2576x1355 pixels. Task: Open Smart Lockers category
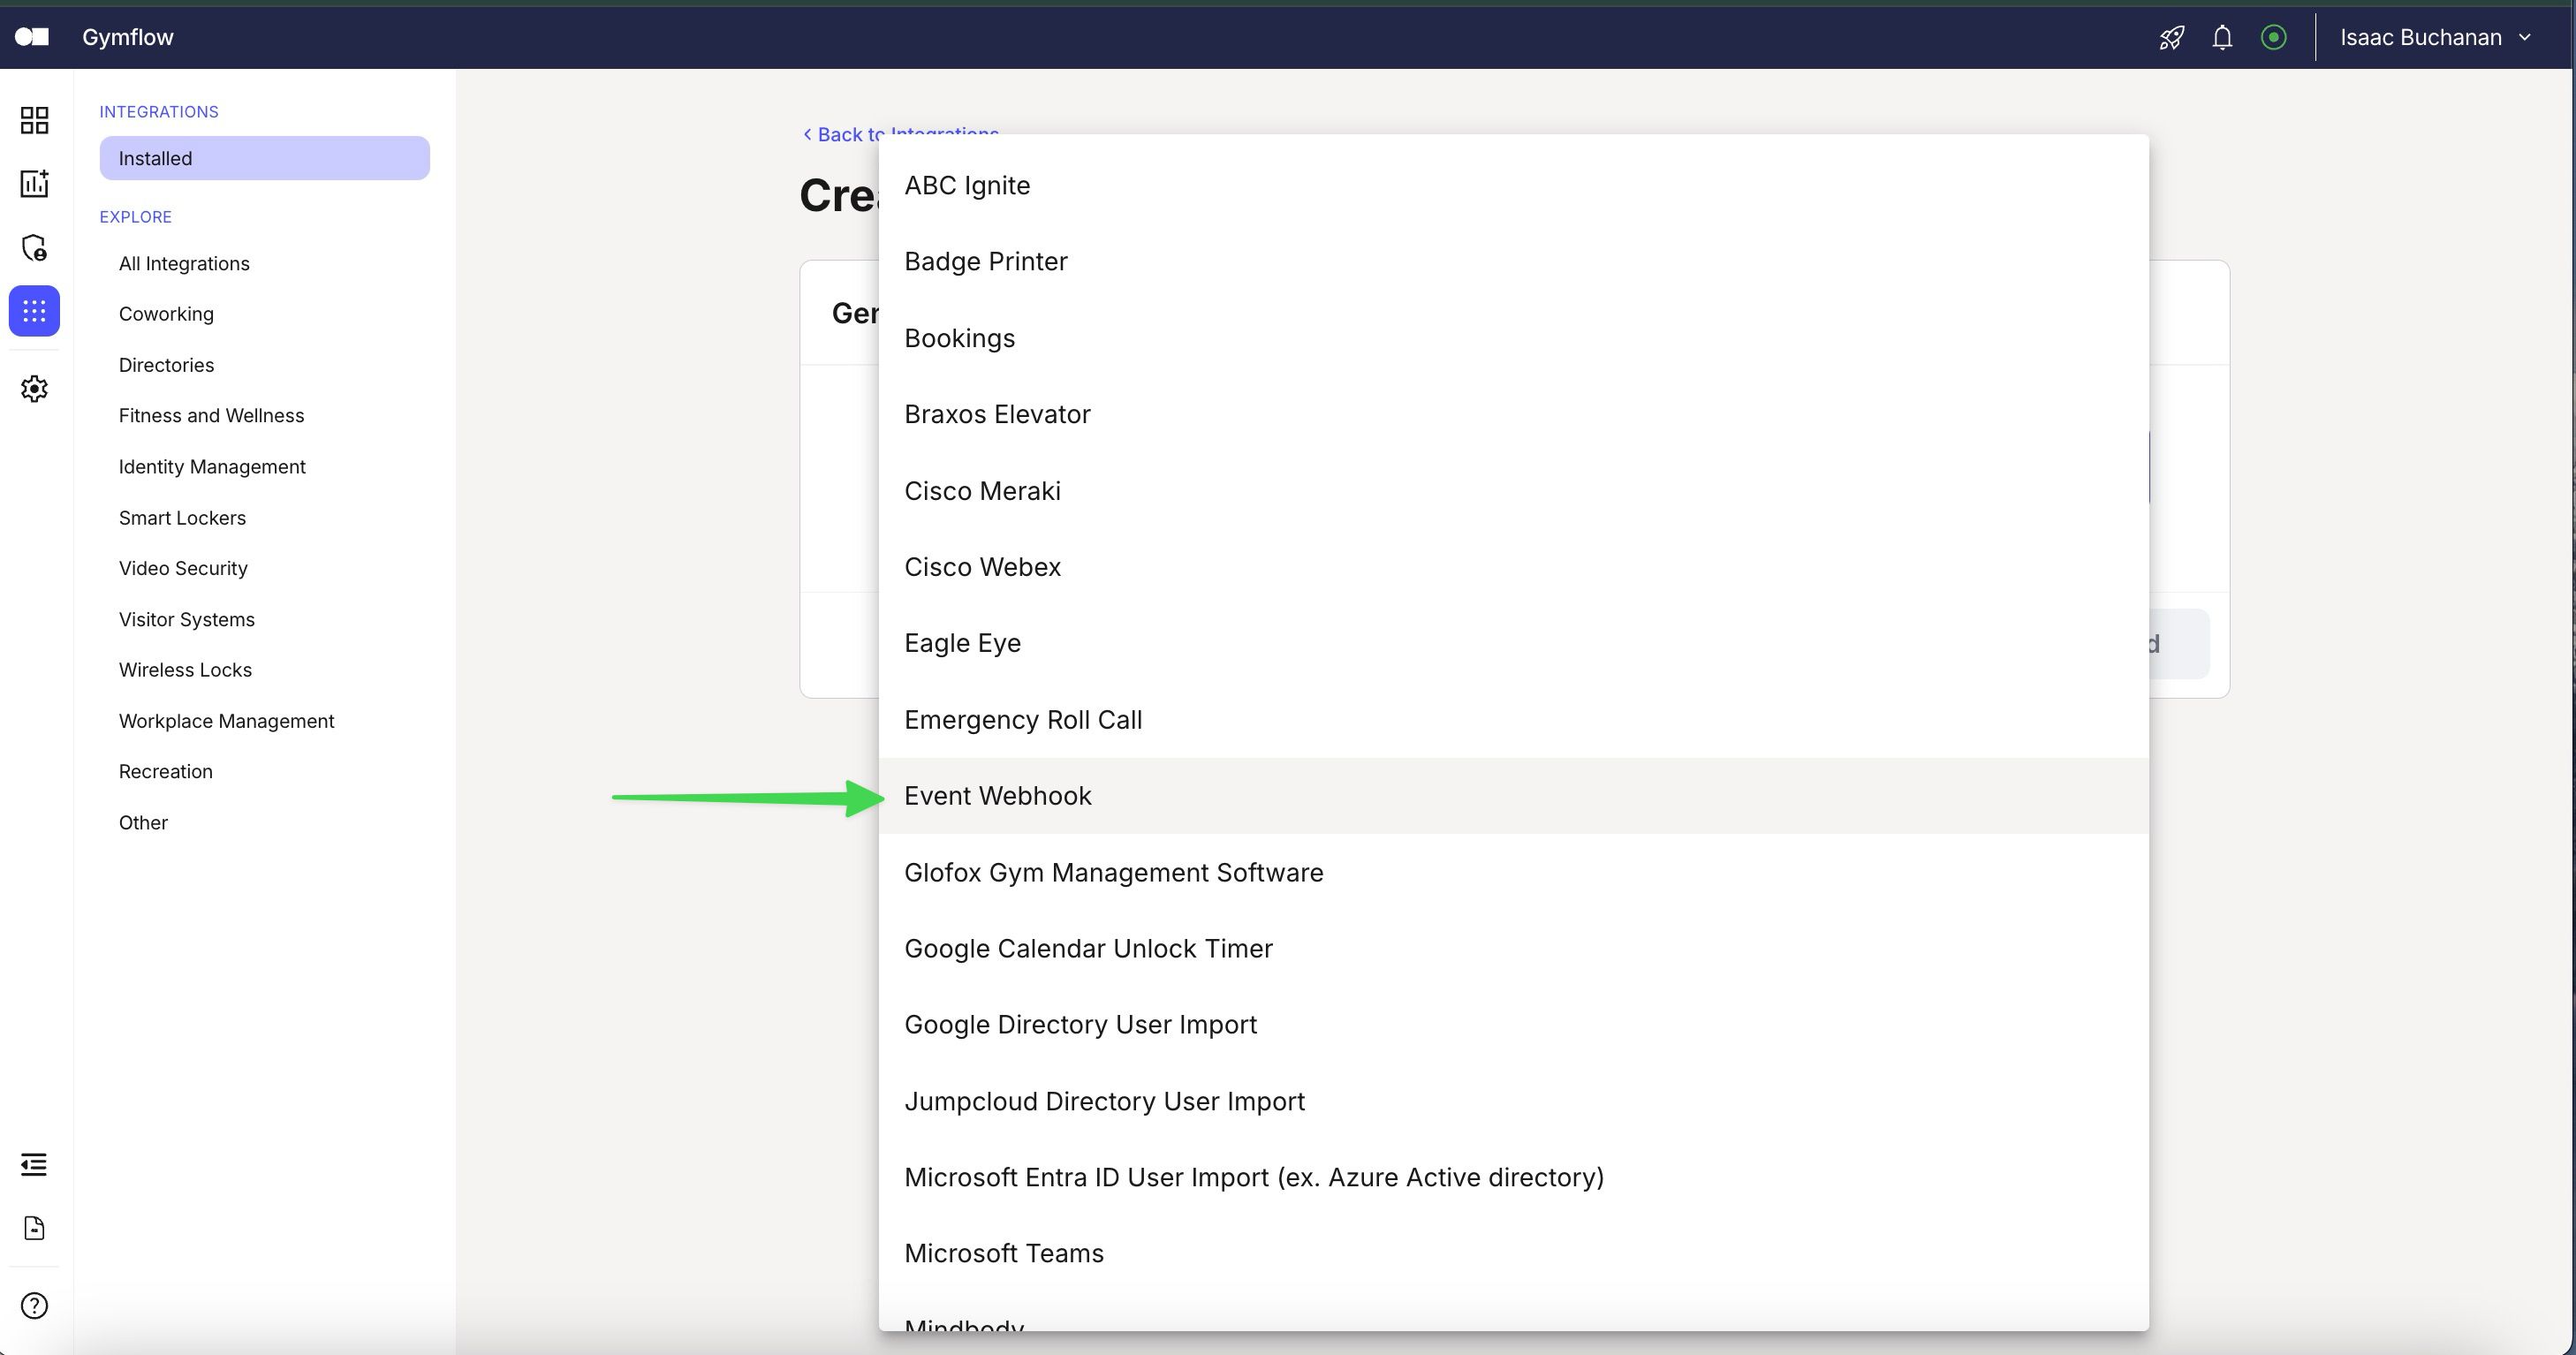[x=182, y=518]
